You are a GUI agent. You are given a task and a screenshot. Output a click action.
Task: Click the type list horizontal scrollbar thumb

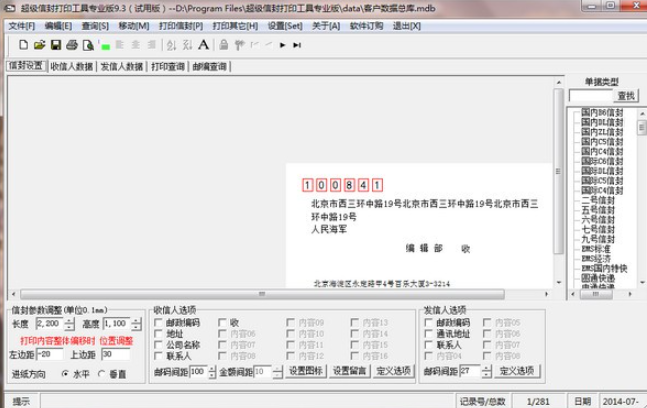(x=596, y=294)
